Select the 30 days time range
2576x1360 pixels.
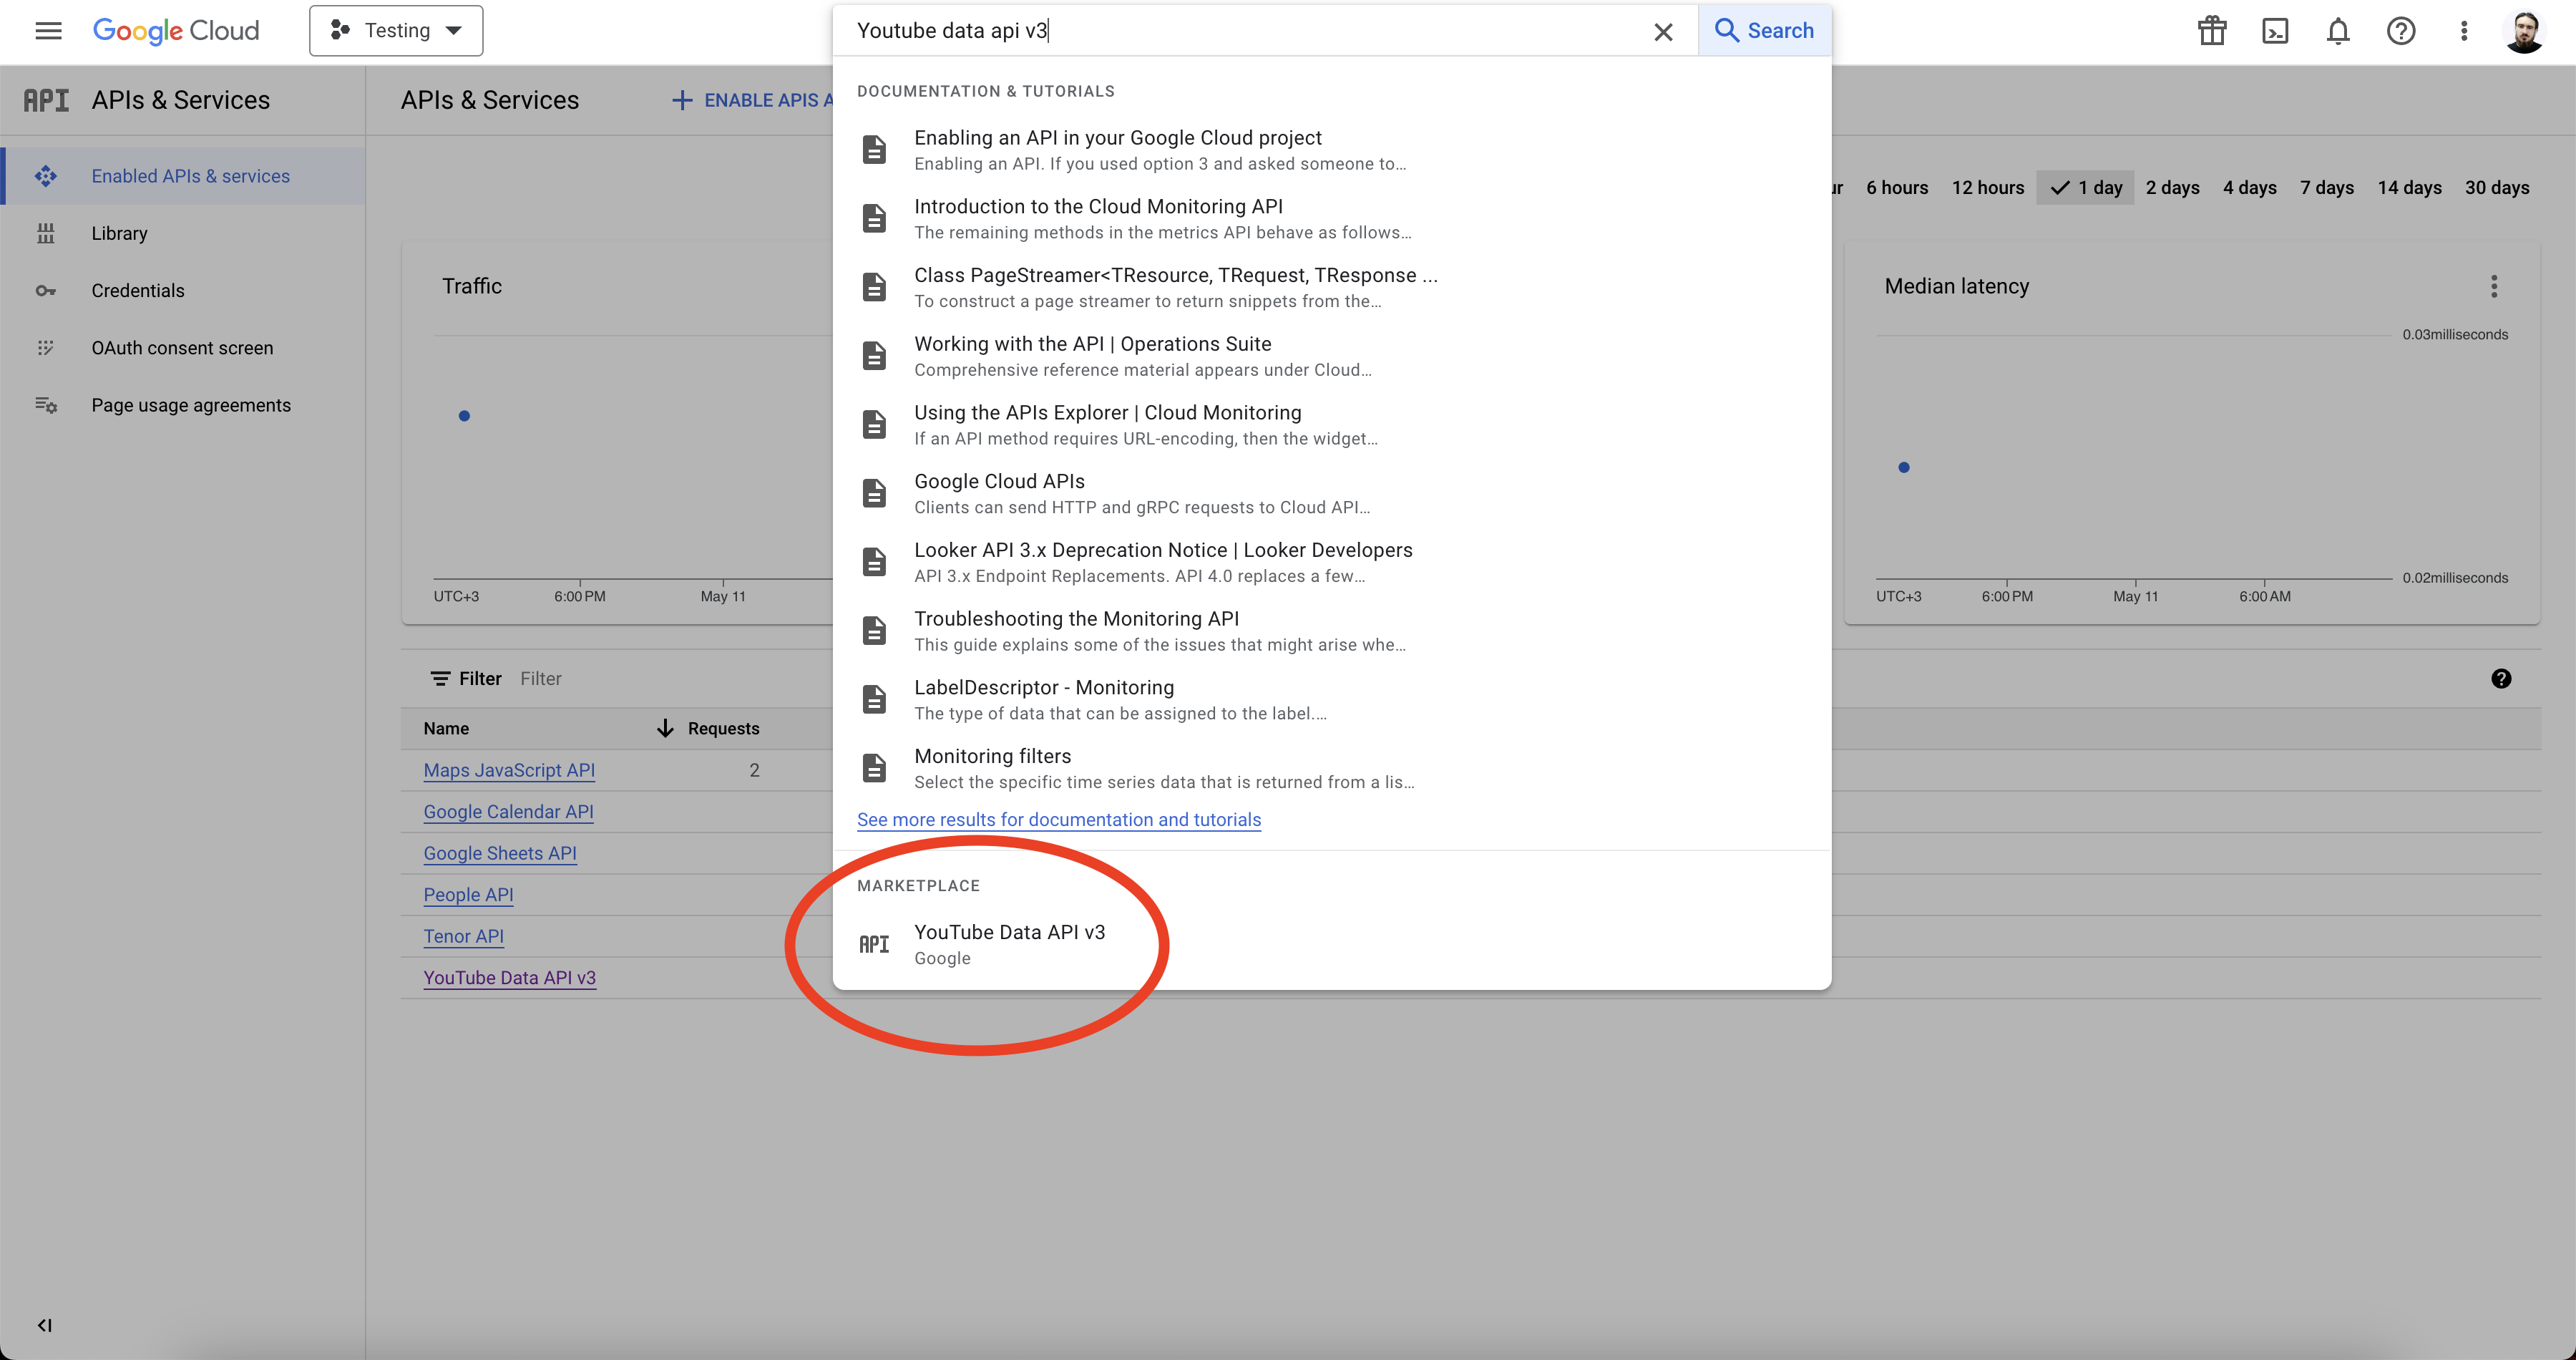tap(2497, 188)
